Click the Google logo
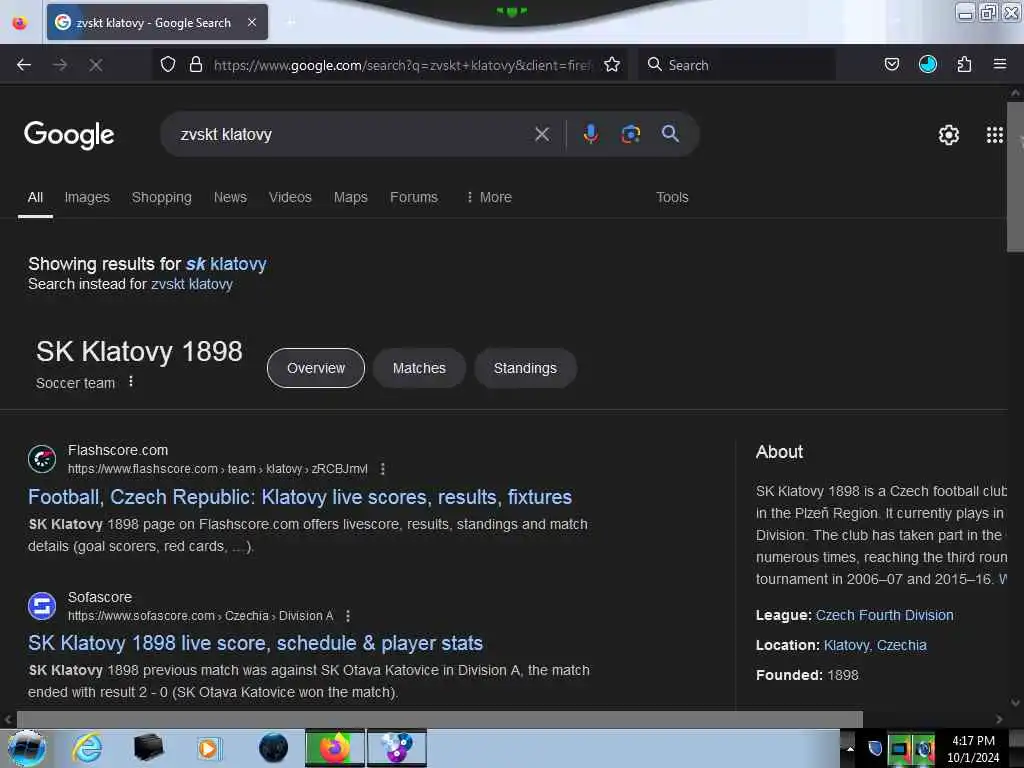Image resolution: width=1024 pixels, height=768 pixels. [69, 135]
